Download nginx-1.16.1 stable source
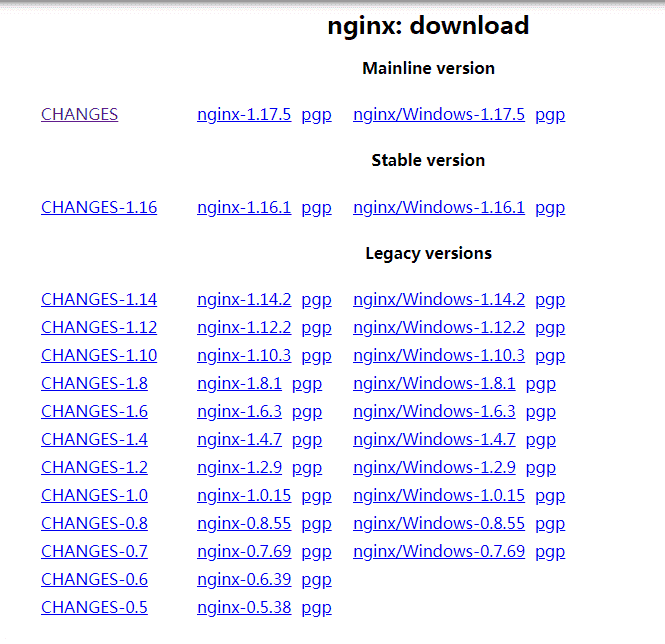The image size is (665, 644). [x=244, y=207]
